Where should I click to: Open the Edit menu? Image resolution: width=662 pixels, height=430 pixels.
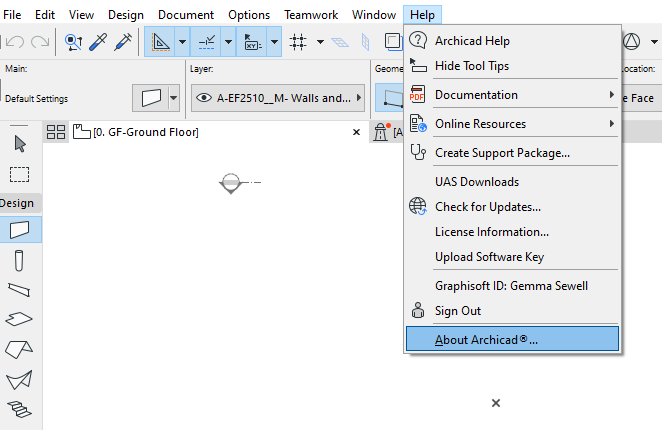click(x=45, y=15)
